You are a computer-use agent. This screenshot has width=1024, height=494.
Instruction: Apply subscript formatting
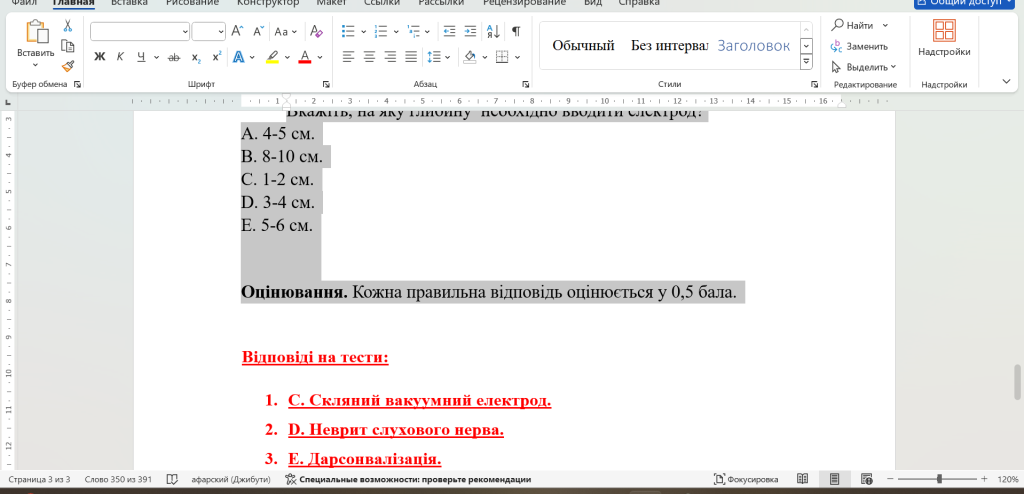point(196,57)
